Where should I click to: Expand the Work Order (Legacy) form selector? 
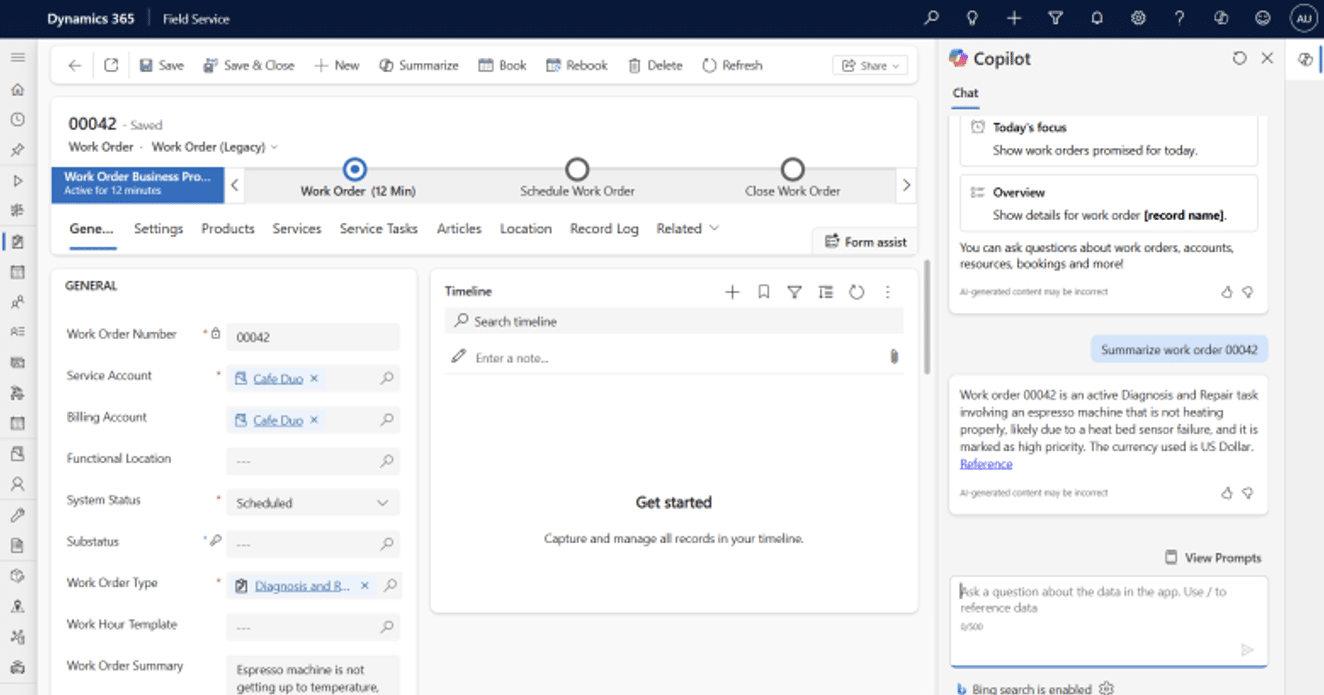[x=215, y=147]
